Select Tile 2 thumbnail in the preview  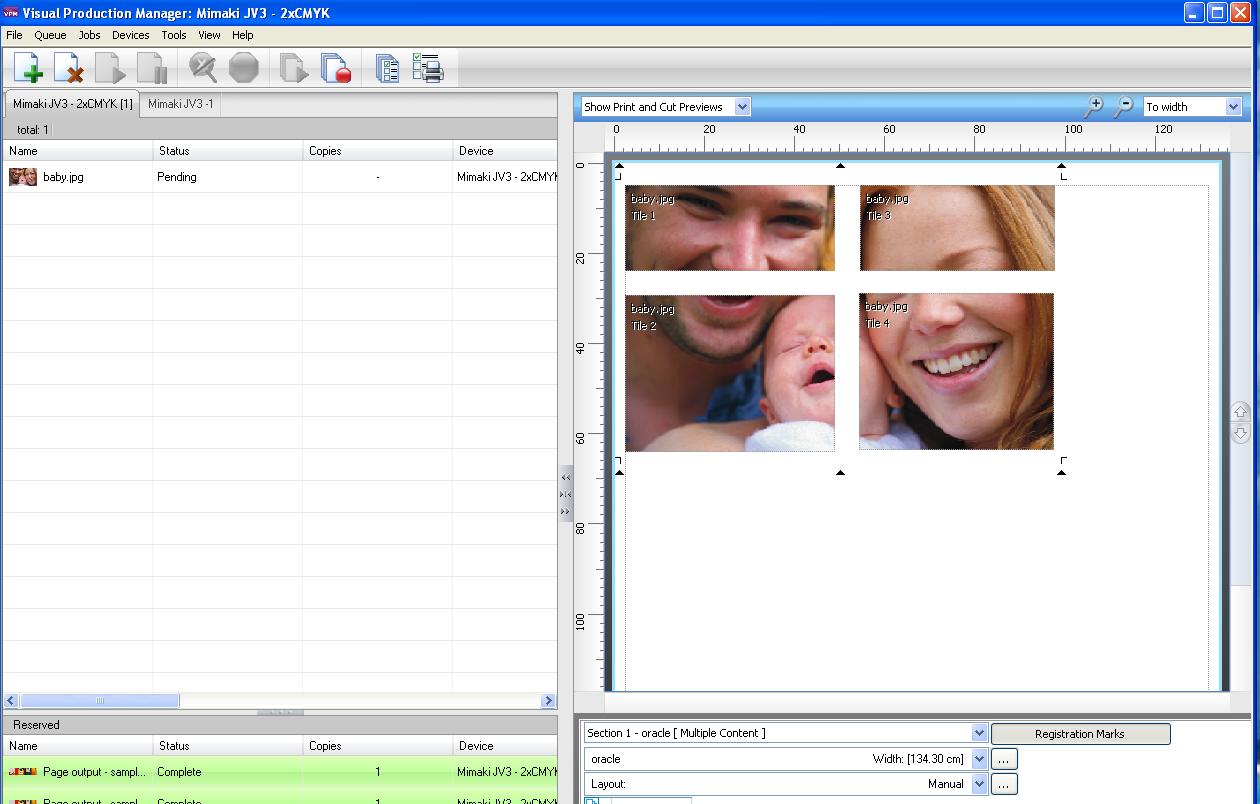point(730,373)
